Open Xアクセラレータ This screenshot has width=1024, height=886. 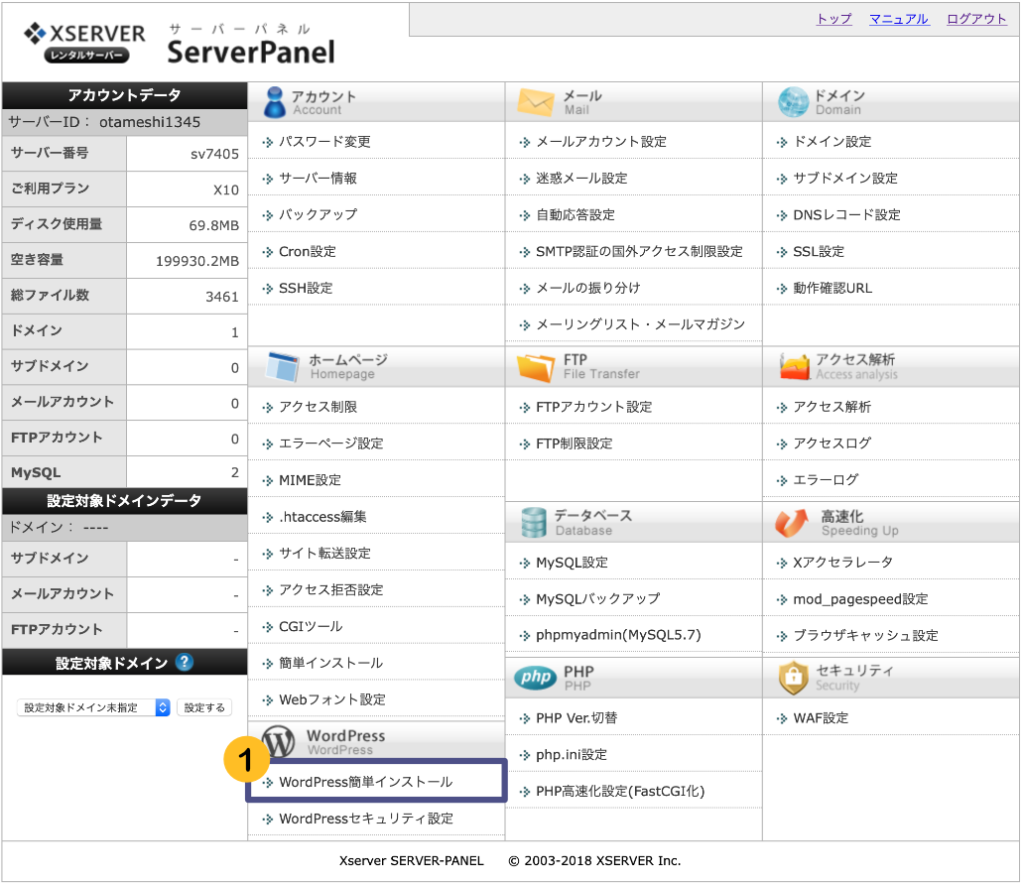click(x=843, y=562)
